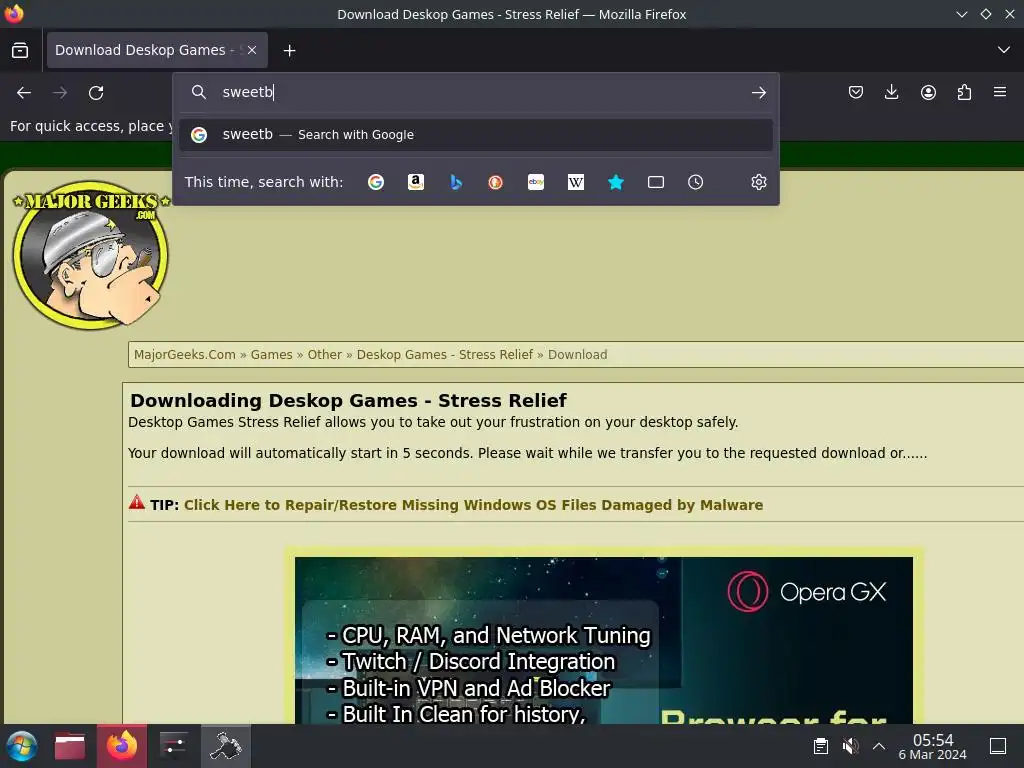
Task: Open the MajorGeeks.Com breadcrumb link
Action: (x=185, y=355)
